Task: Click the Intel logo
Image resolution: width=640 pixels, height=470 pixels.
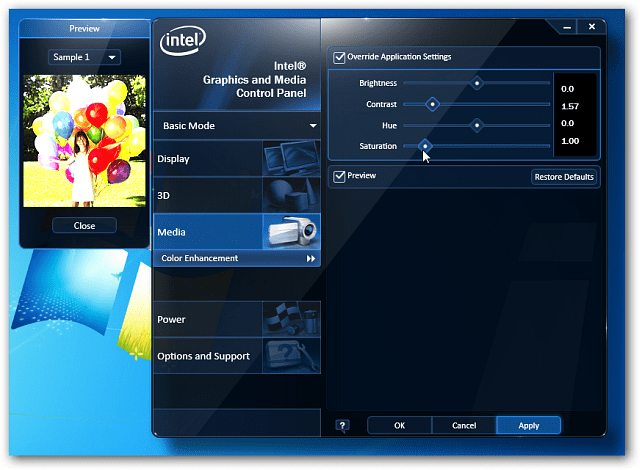Action: (x=182, y=40)
